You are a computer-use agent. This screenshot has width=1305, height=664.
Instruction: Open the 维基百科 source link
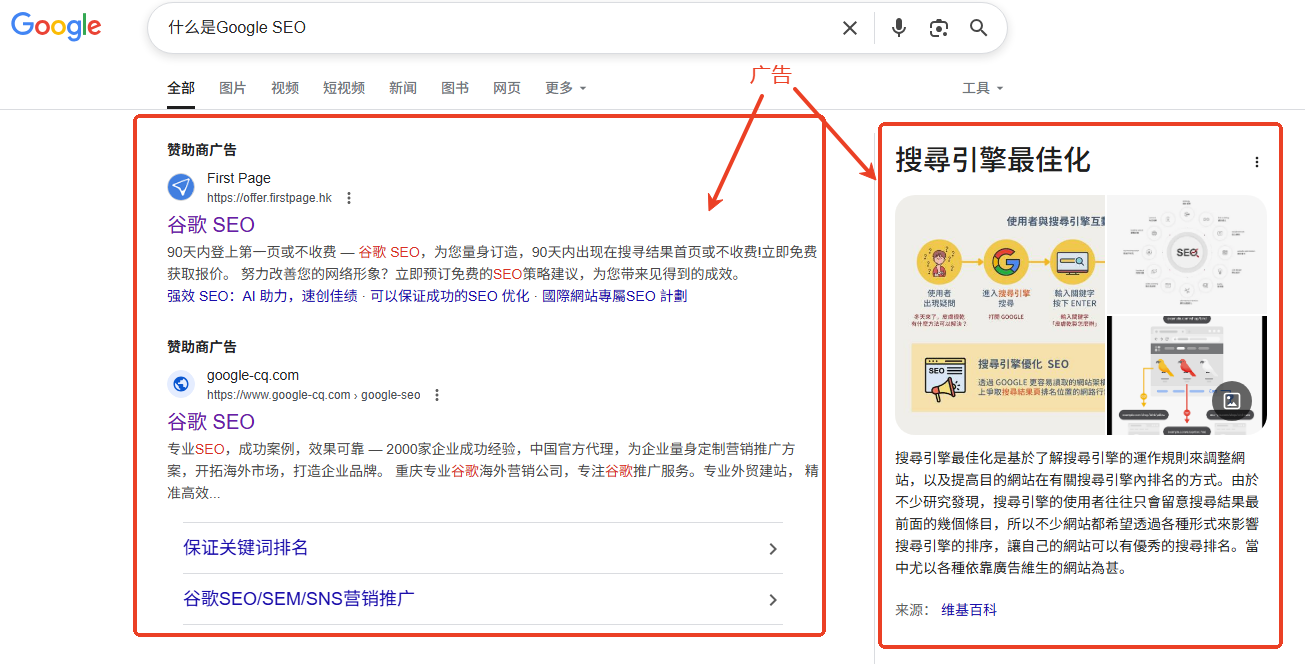coord(969,609)
